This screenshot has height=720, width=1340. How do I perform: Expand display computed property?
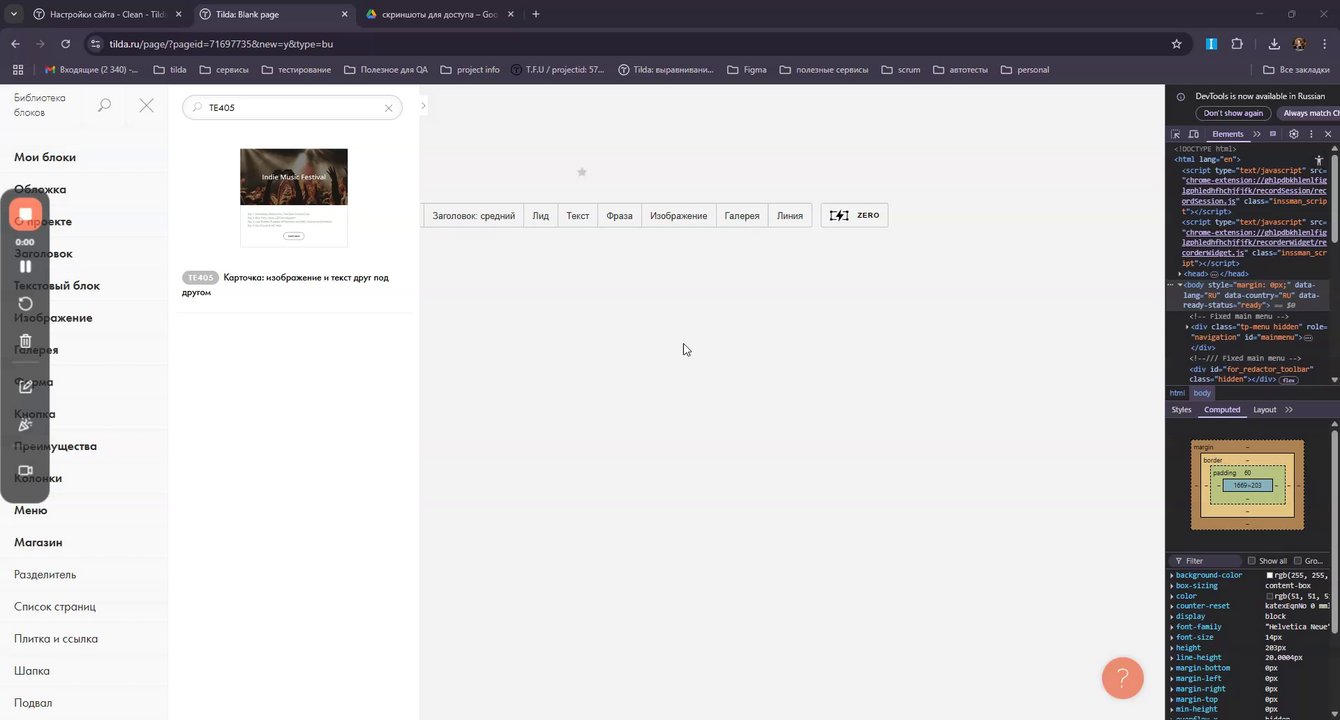click(x=1172, y=616)
